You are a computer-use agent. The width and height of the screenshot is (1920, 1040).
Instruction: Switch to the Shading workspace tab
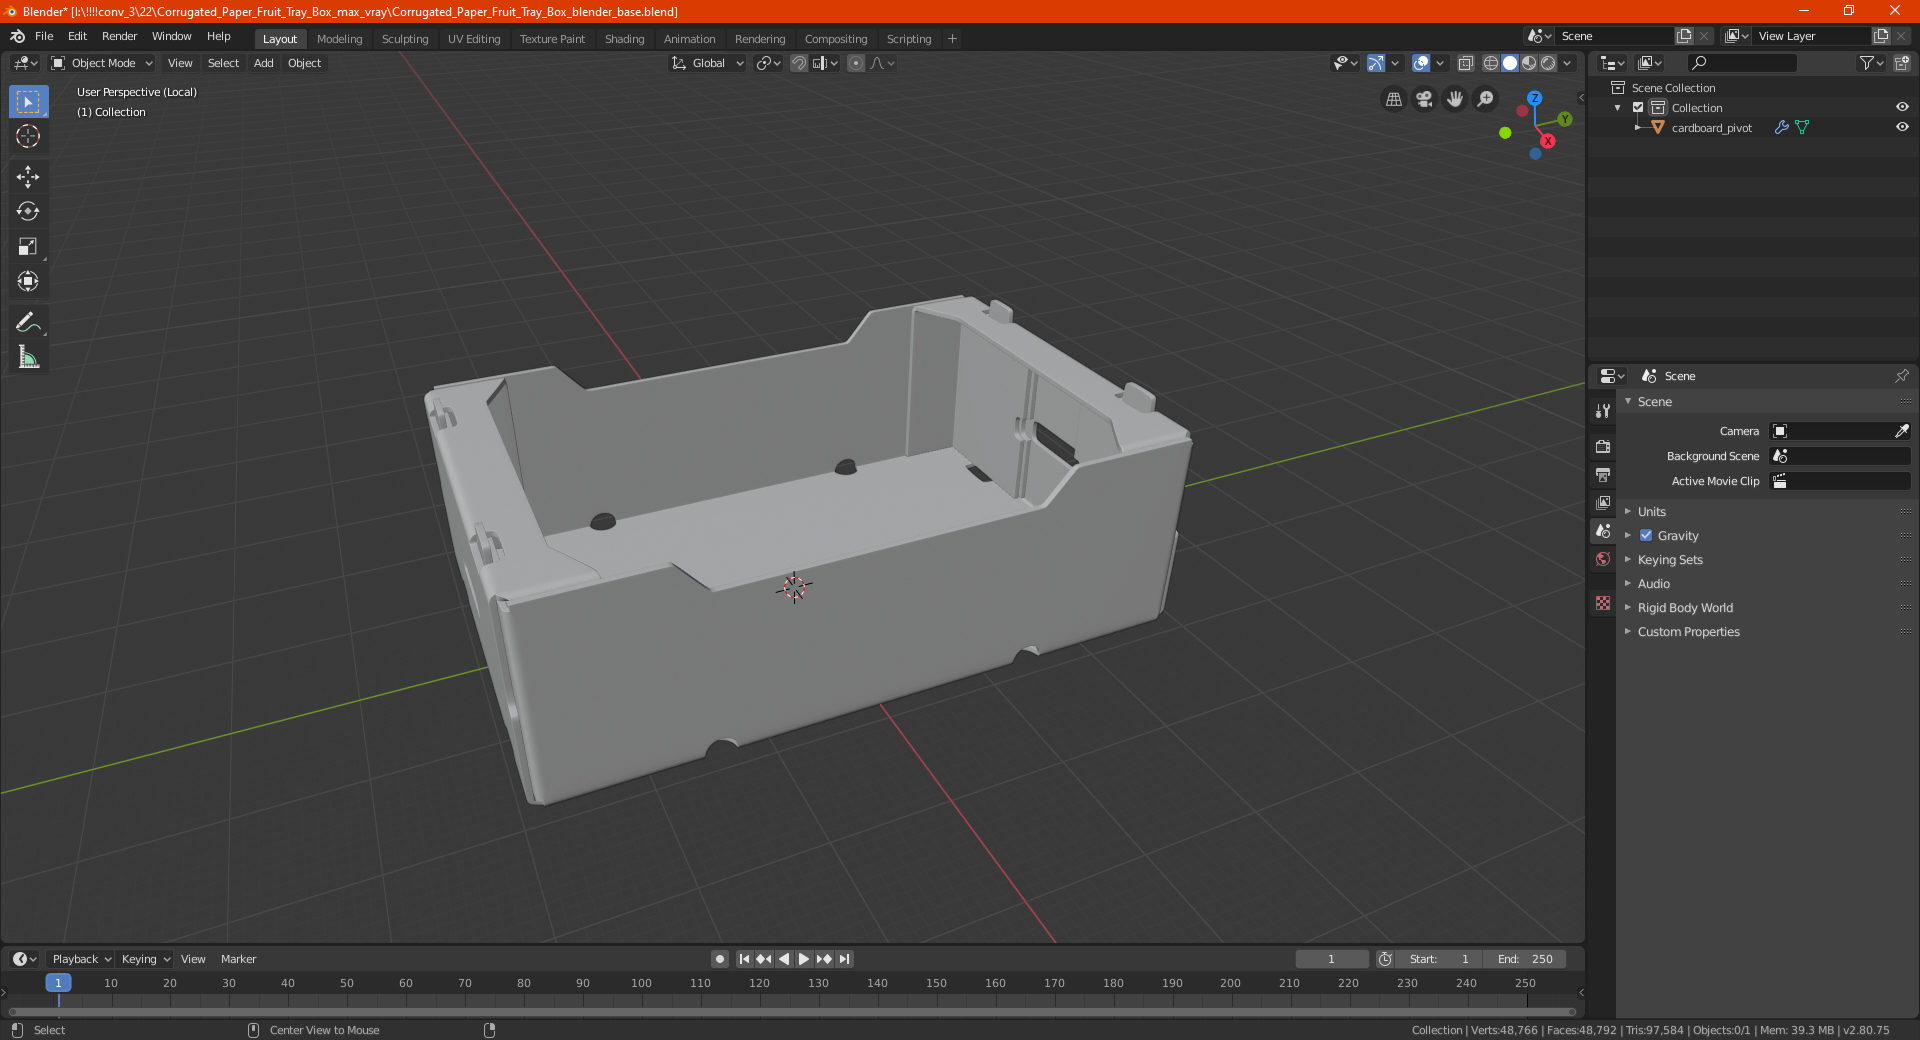624,39
